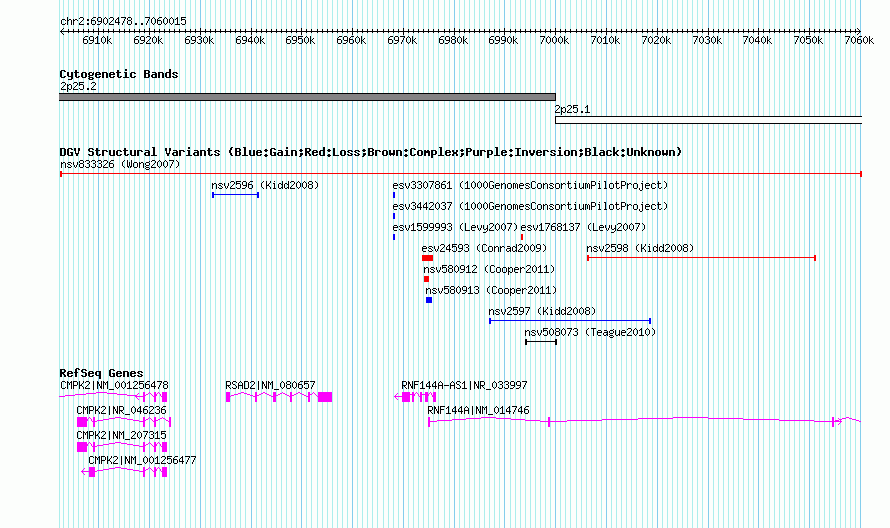The height and width of the screenshot is (528, 890).
Task: Open the esv3442037 variant label
Action: (530, 206)
